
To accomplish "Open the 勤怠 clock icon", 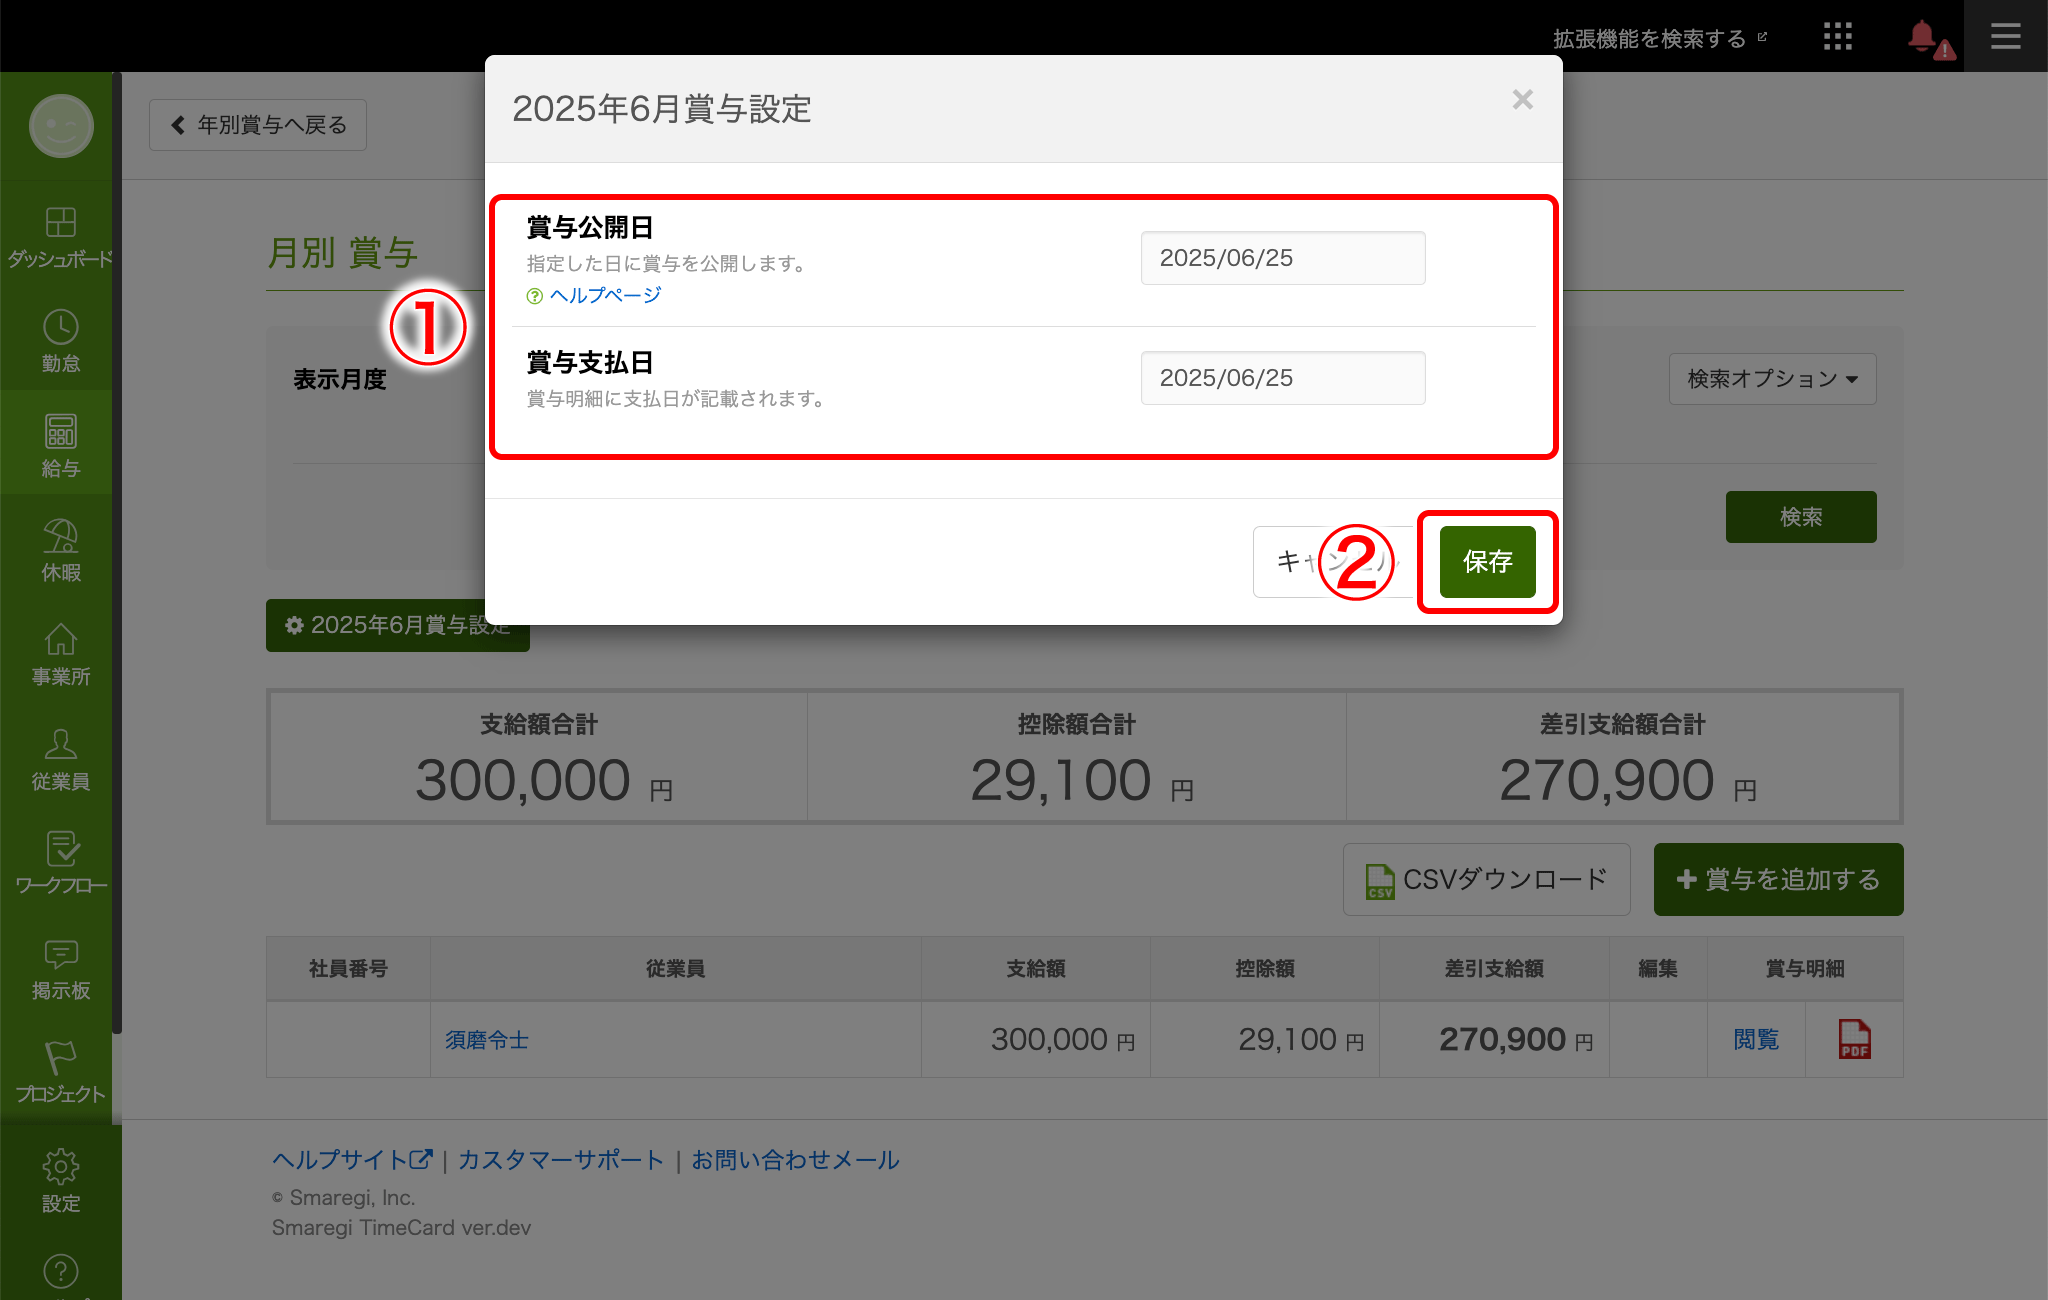I will pos(60,327).
